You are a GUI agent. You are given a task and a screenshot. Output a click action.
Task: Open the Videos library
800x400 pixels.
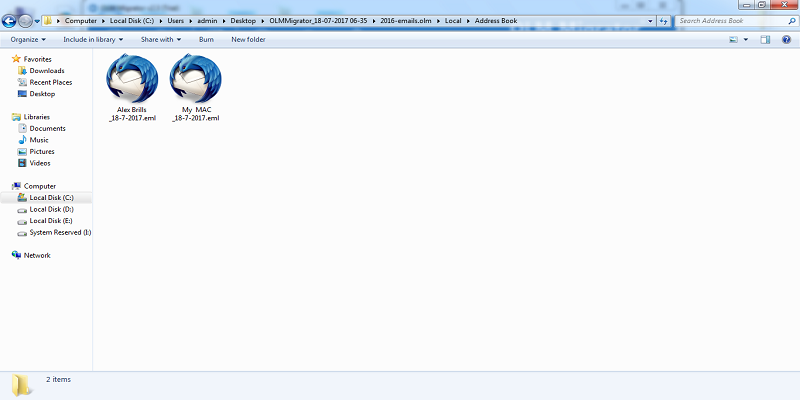[x=40, y=163]
